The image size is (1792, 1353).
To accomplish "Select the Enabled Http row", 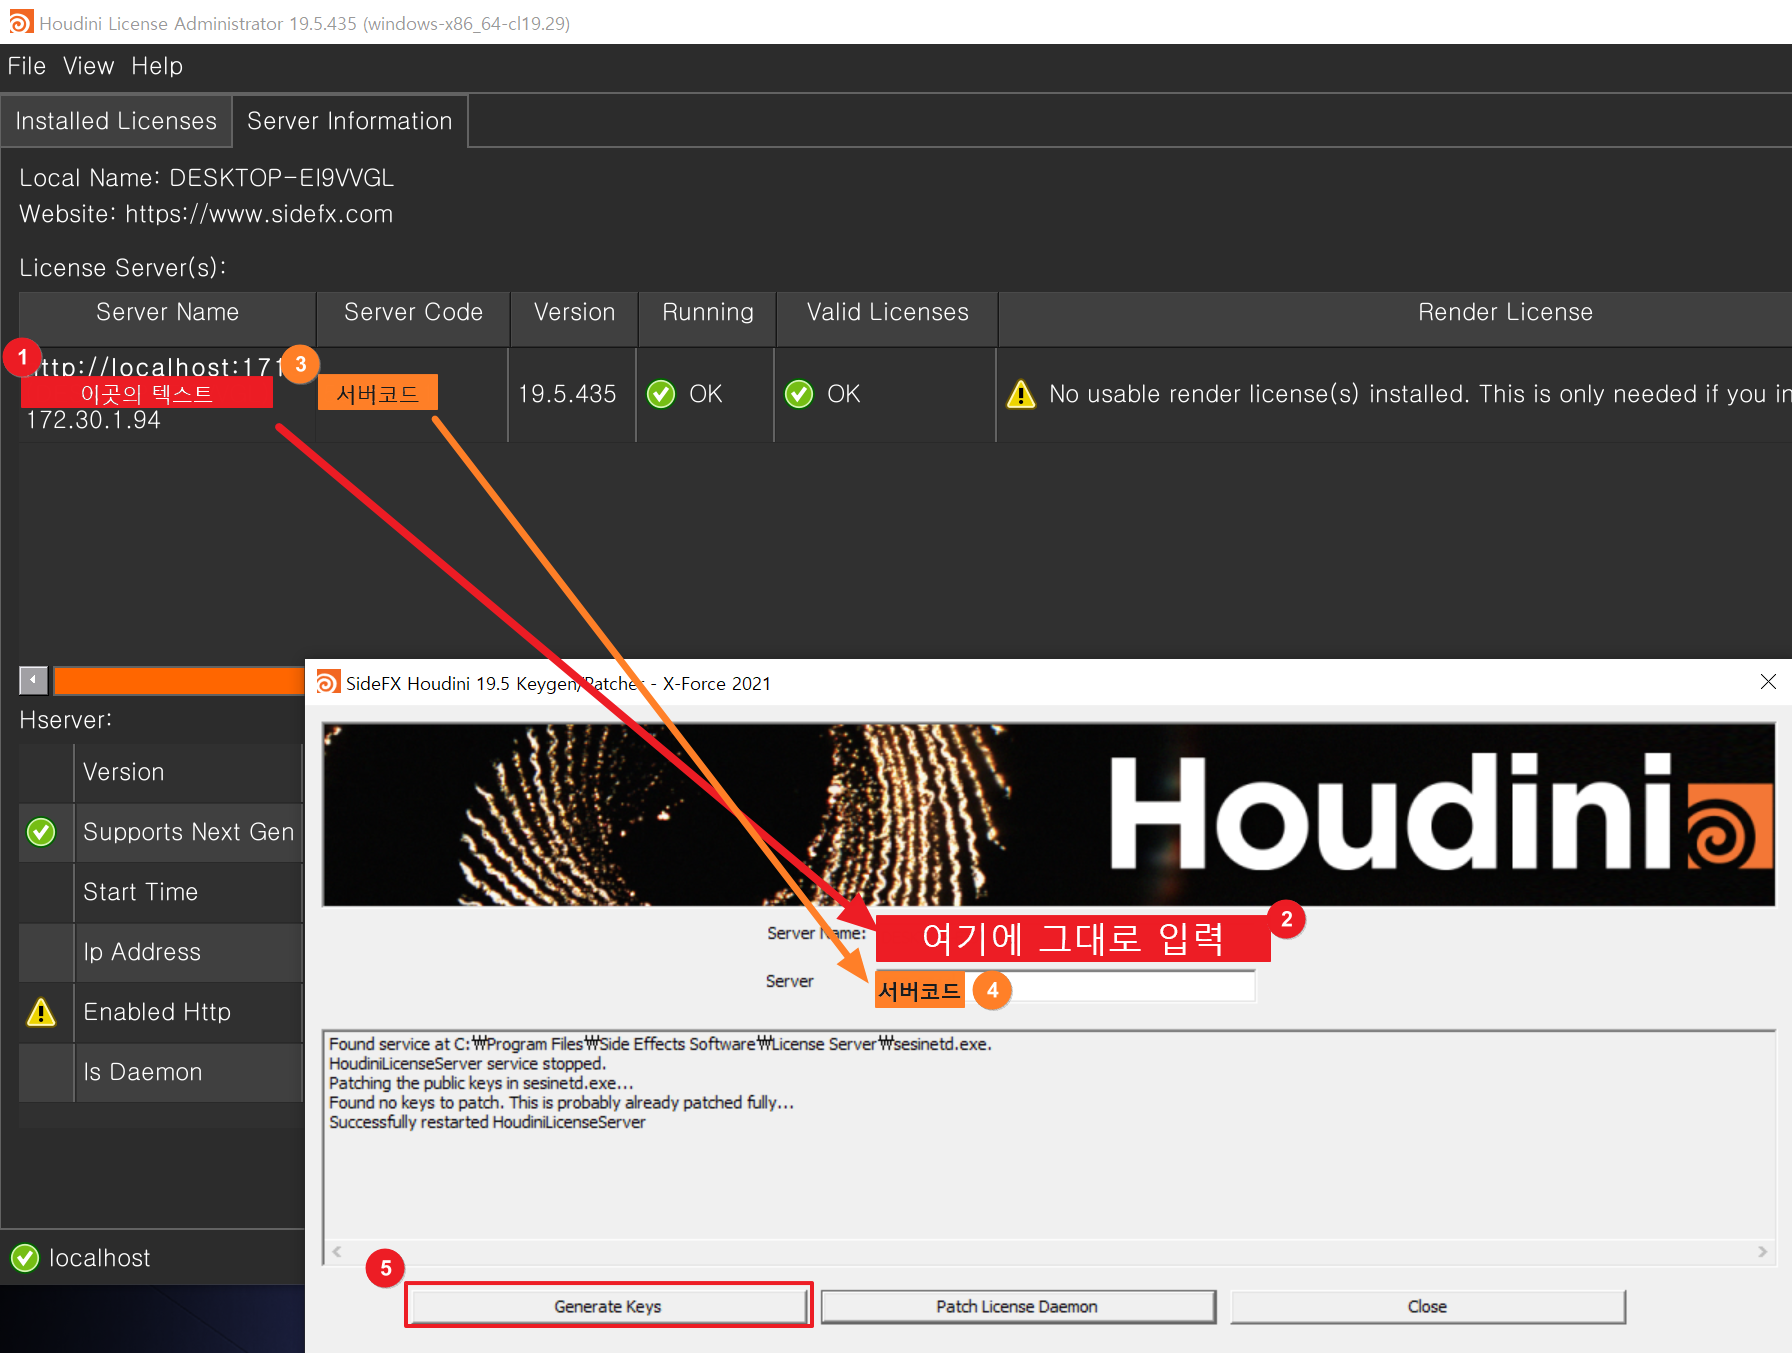I will (161, 1012).
